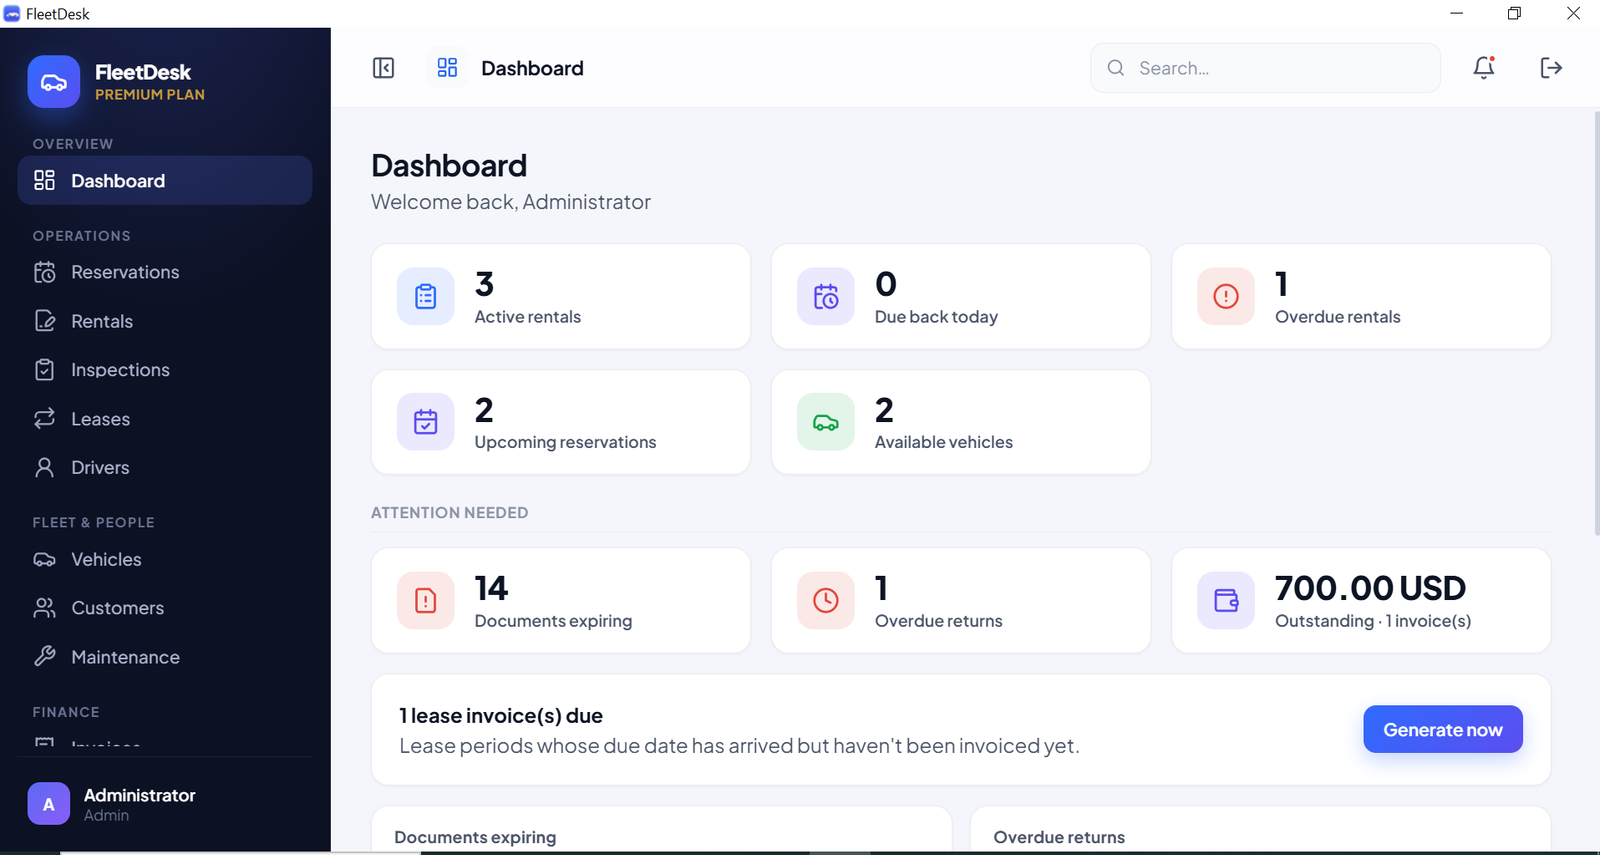Click the "Overdue returns" panel heading at bottom

tap(1059, 837)
